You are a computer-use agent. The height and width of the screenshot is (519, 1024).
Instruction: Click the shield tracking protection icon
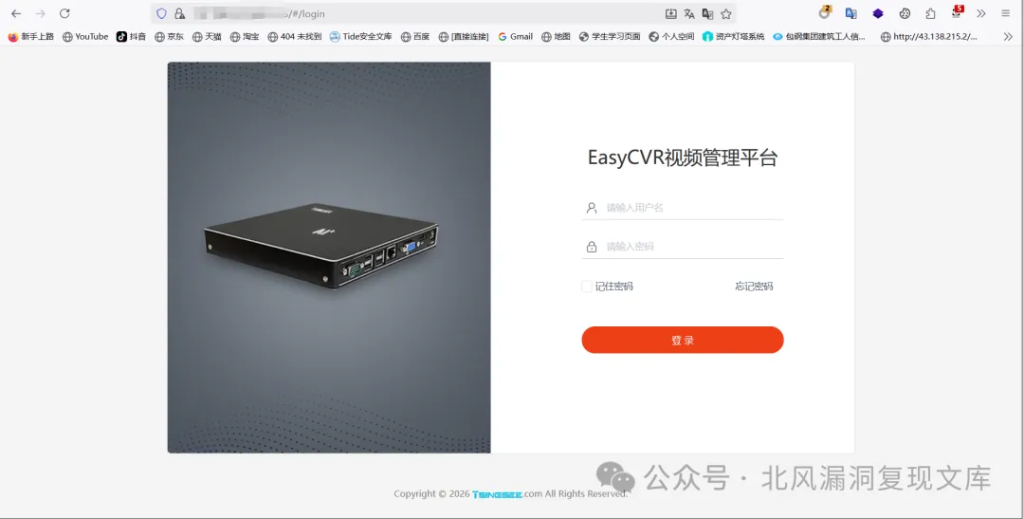point(161,14)
